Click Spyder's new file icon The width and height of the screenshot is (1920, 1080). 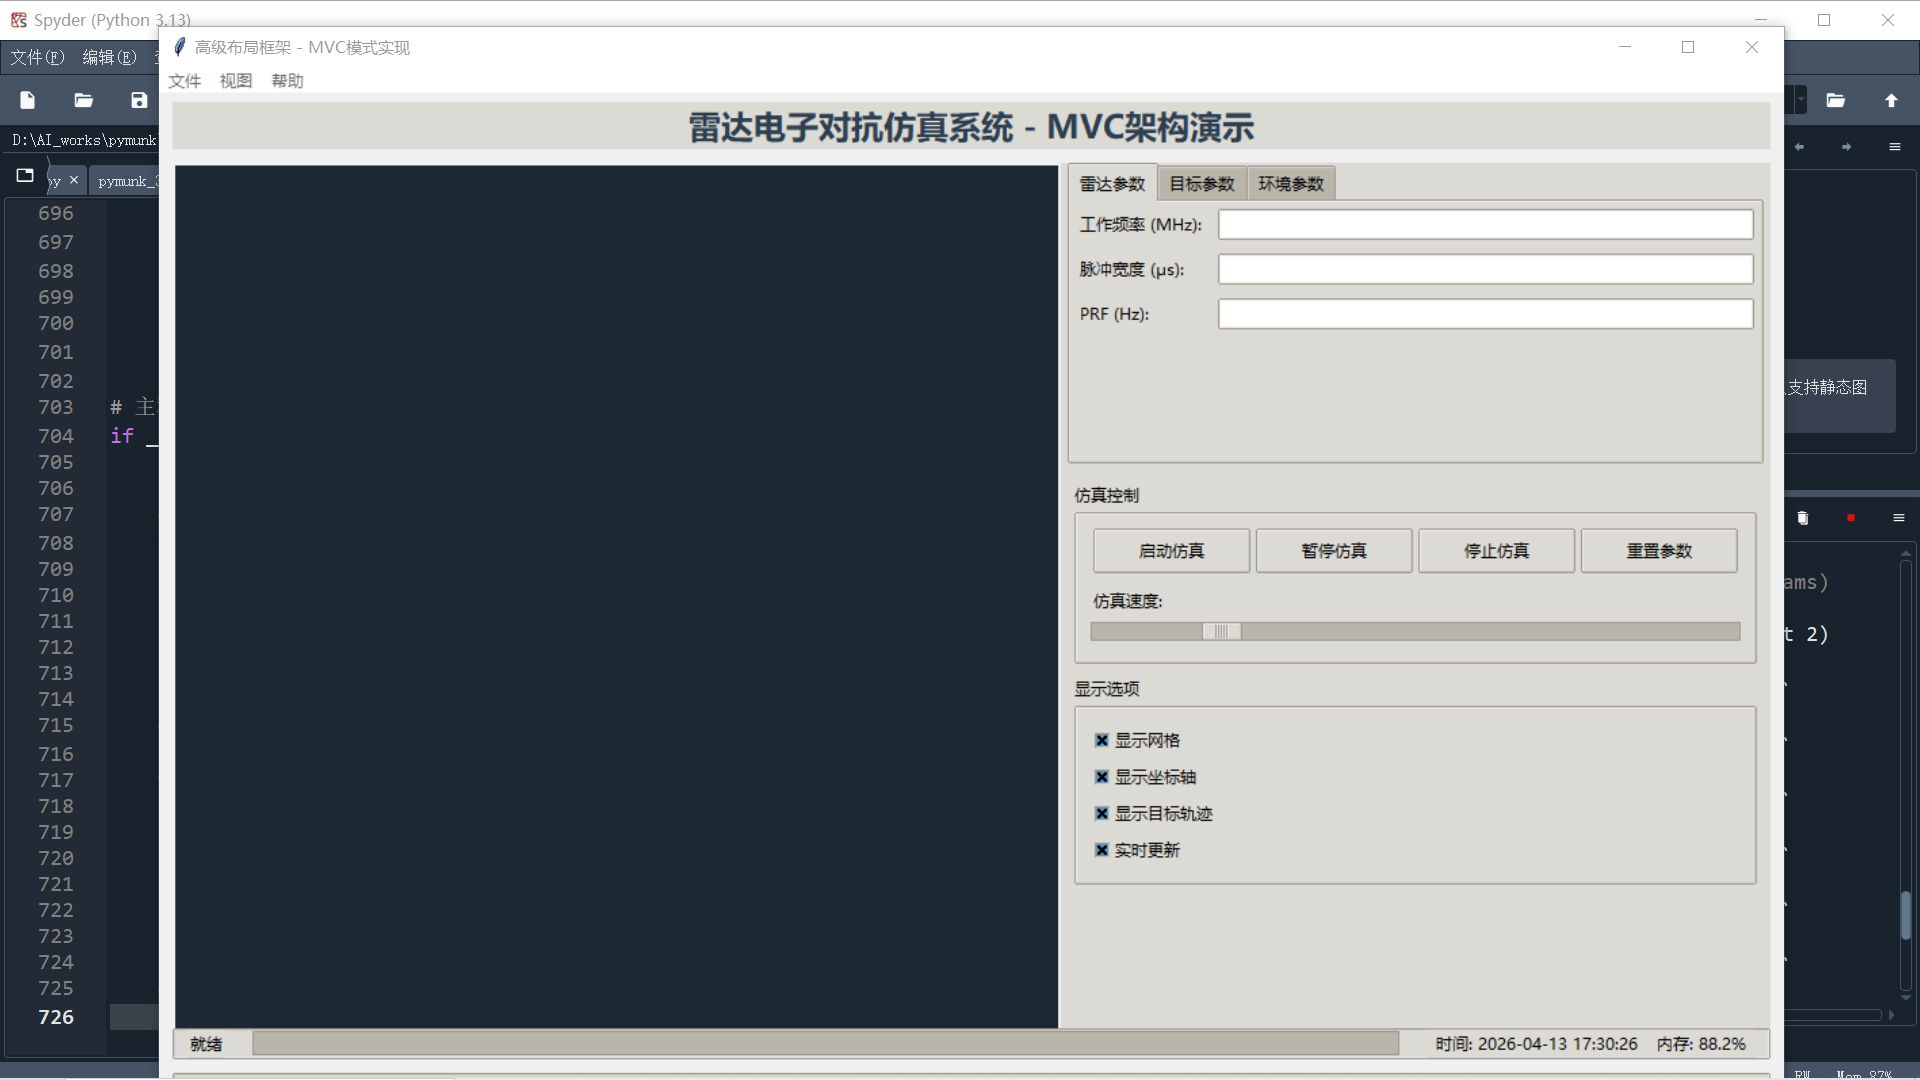point(28,100)
